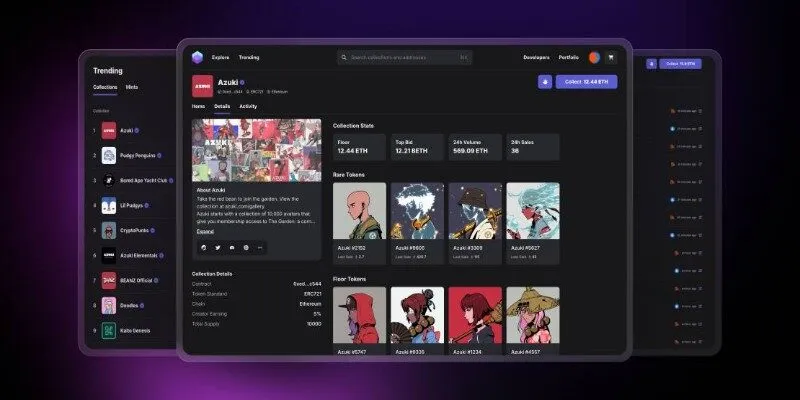800x400 pixels.
Task: Open the Explore page
Action: pyautogui.click(x=220, y=57)
